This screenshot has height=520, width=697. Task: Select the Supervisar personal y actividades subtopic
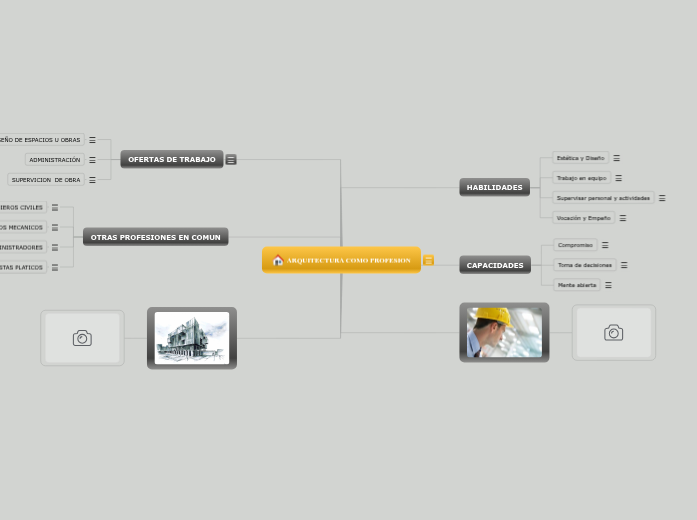[x=603, y=198]
